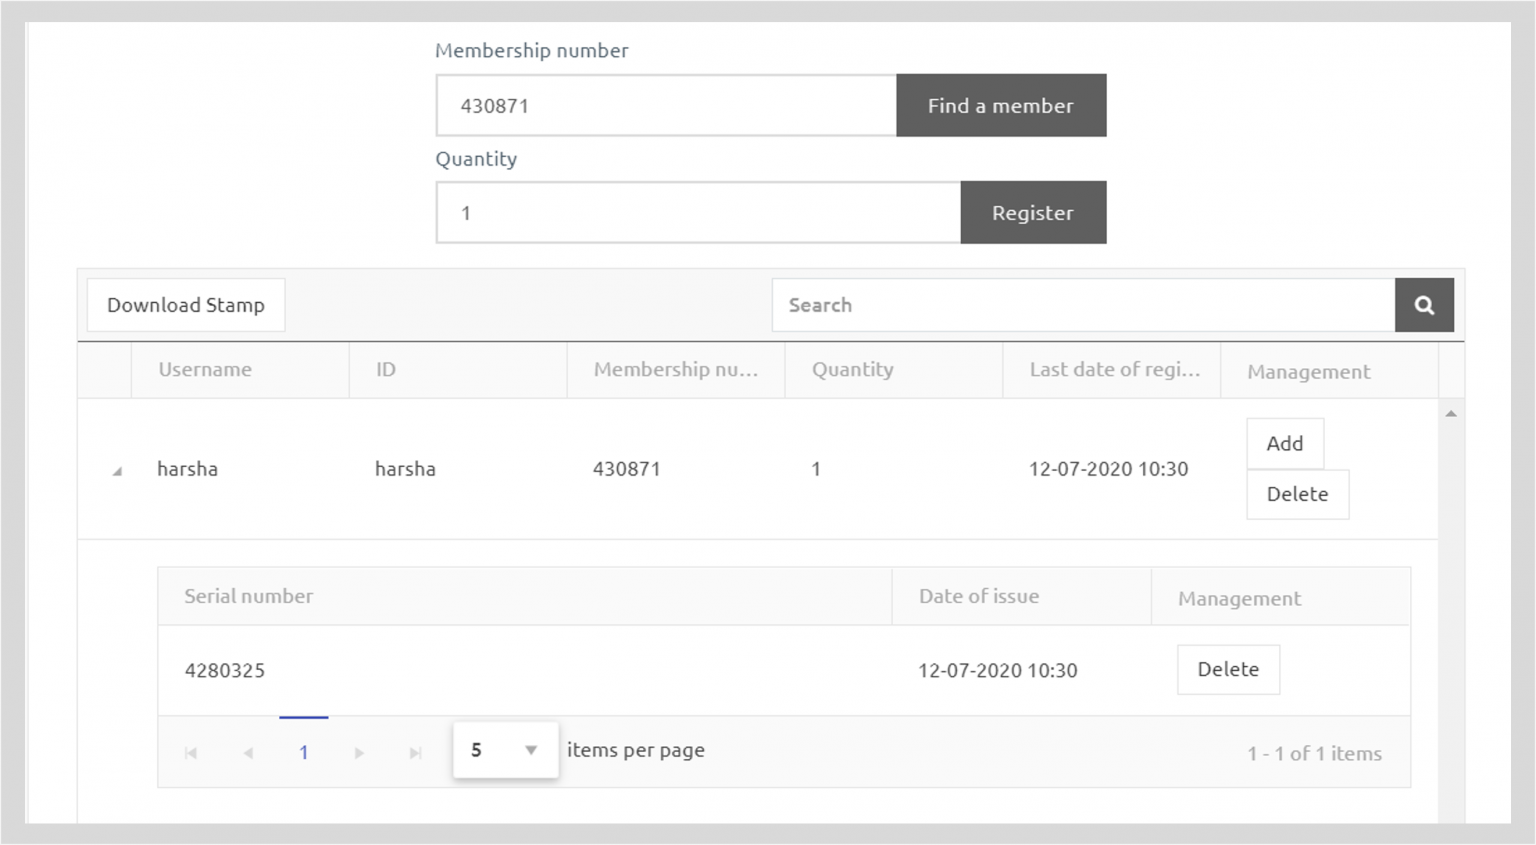Go to first page using pagination icon
The width and height of the screenshot is (1536, 845).
(x=191, y=752)
